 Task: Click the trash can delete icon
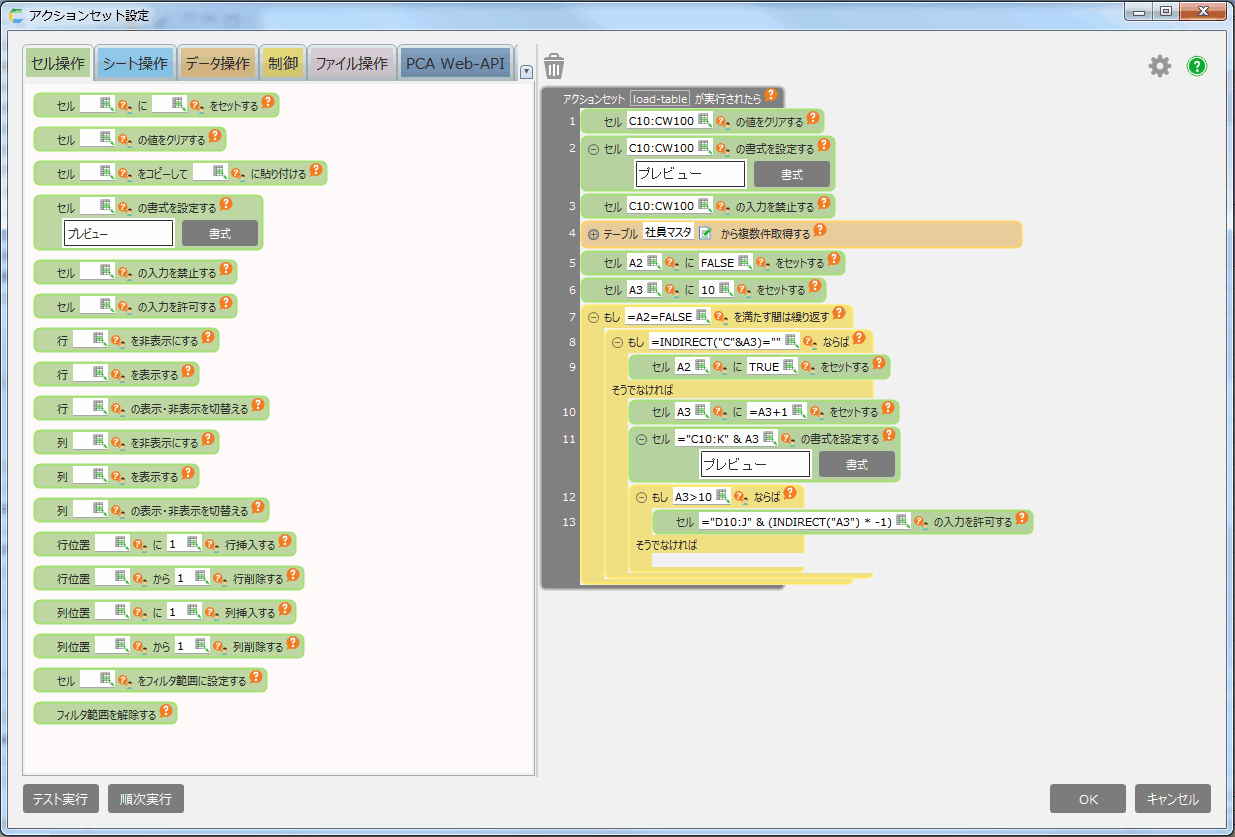[554, 66]
